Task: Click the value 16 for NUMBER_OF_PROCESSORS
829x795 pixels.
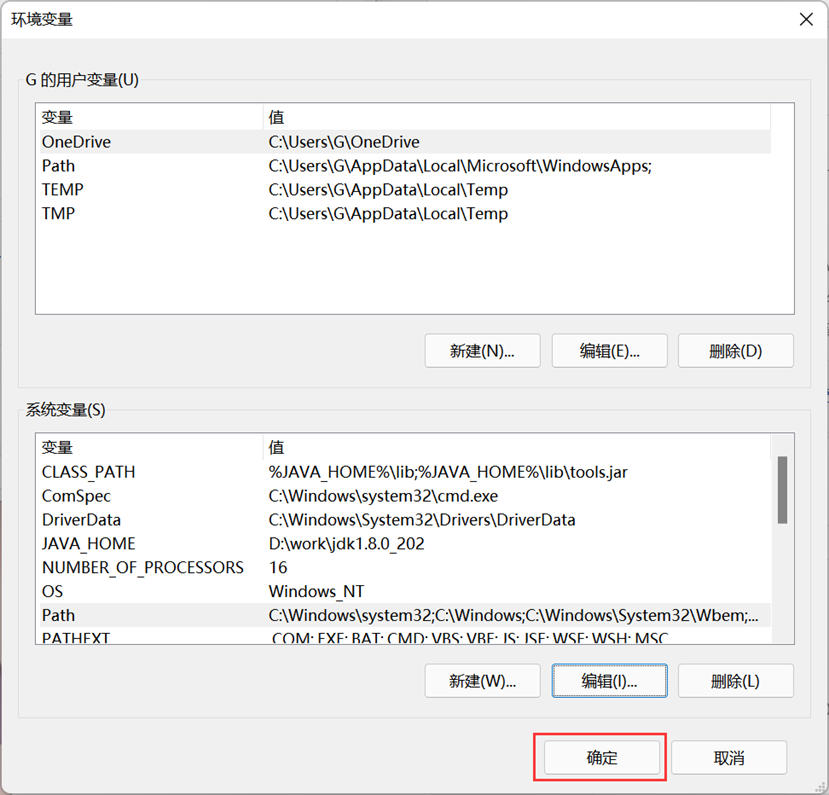Action: point(278,567)
